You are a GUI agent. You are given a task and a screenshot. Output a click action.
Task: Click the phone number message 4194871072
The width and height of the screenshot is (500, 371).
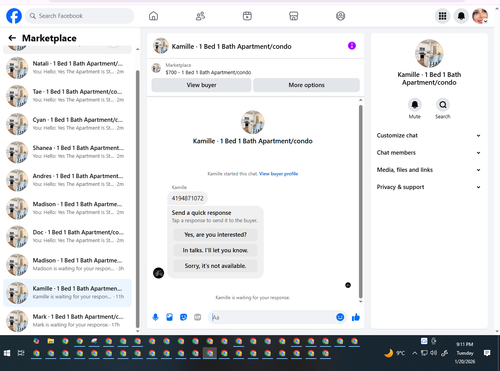pyautogui.click(x=187, y=198)
